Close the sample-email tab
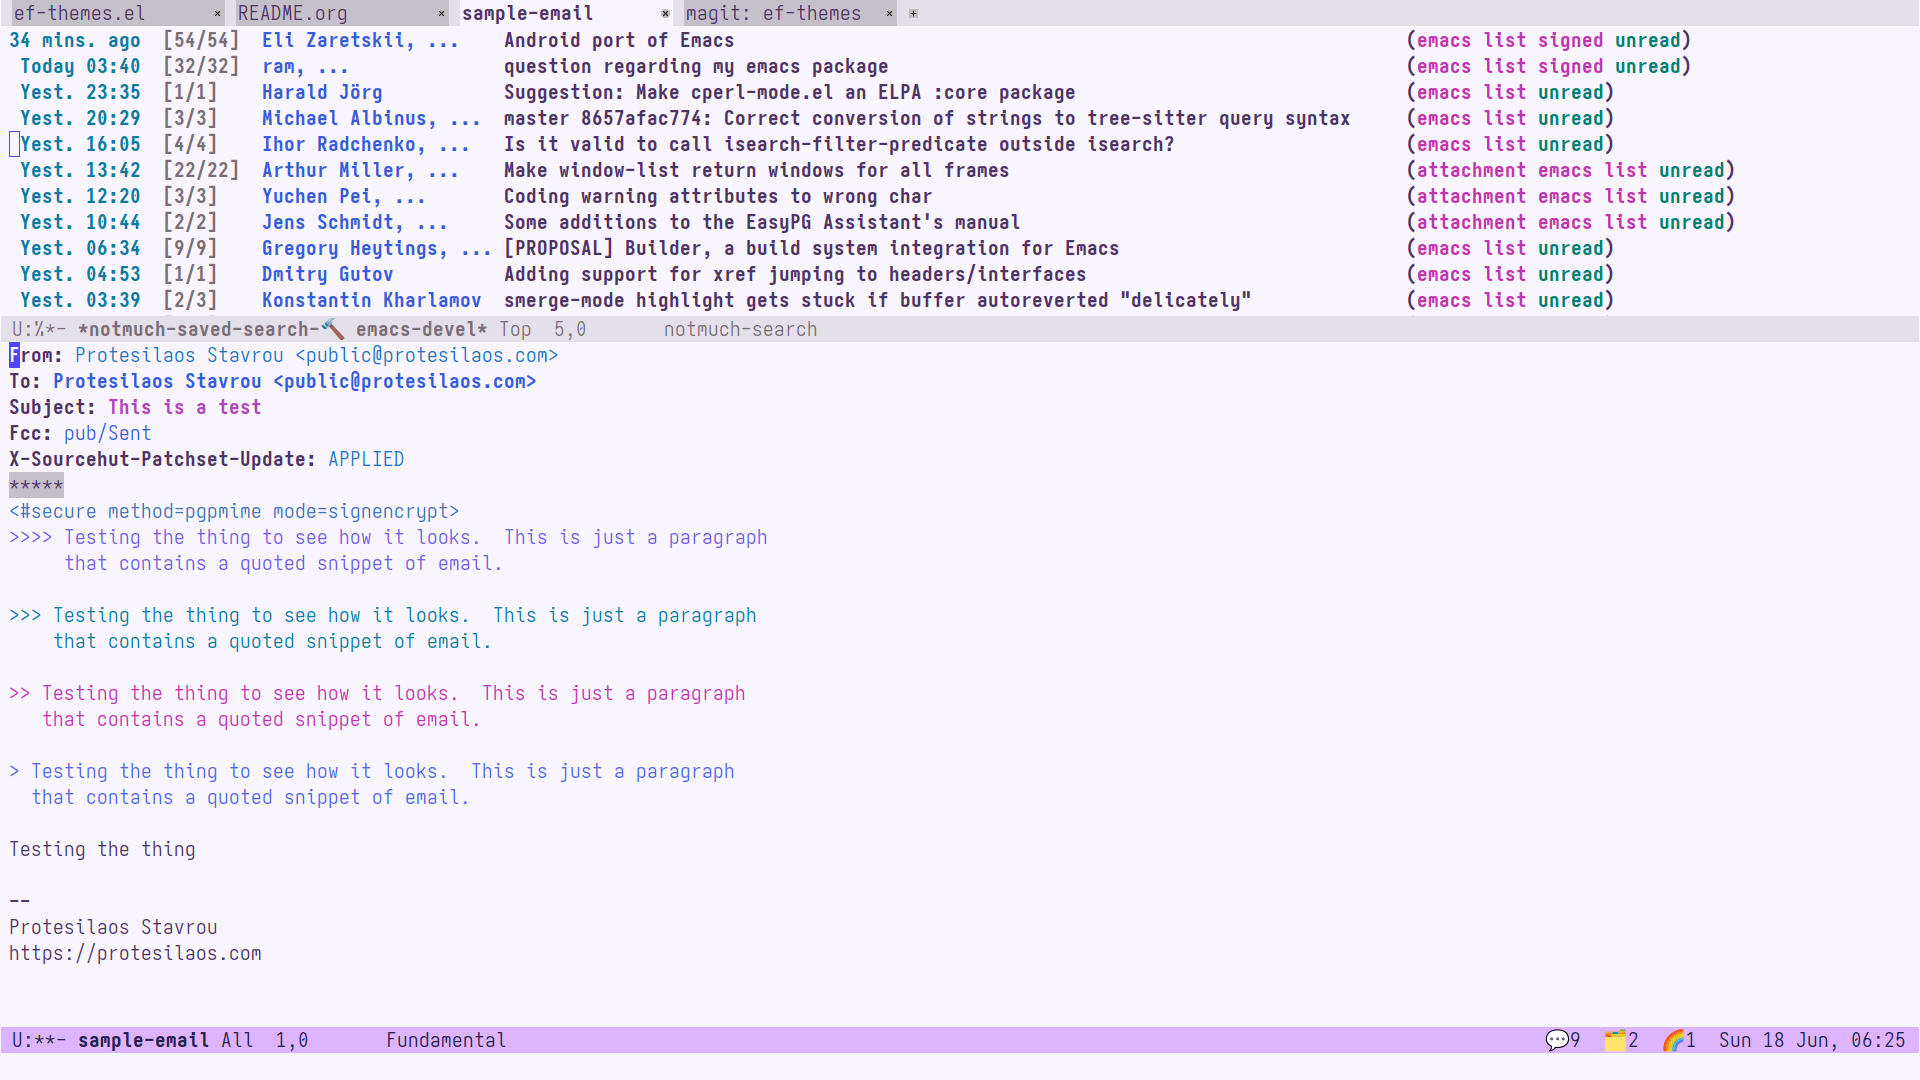 click(x=665, y=14)
